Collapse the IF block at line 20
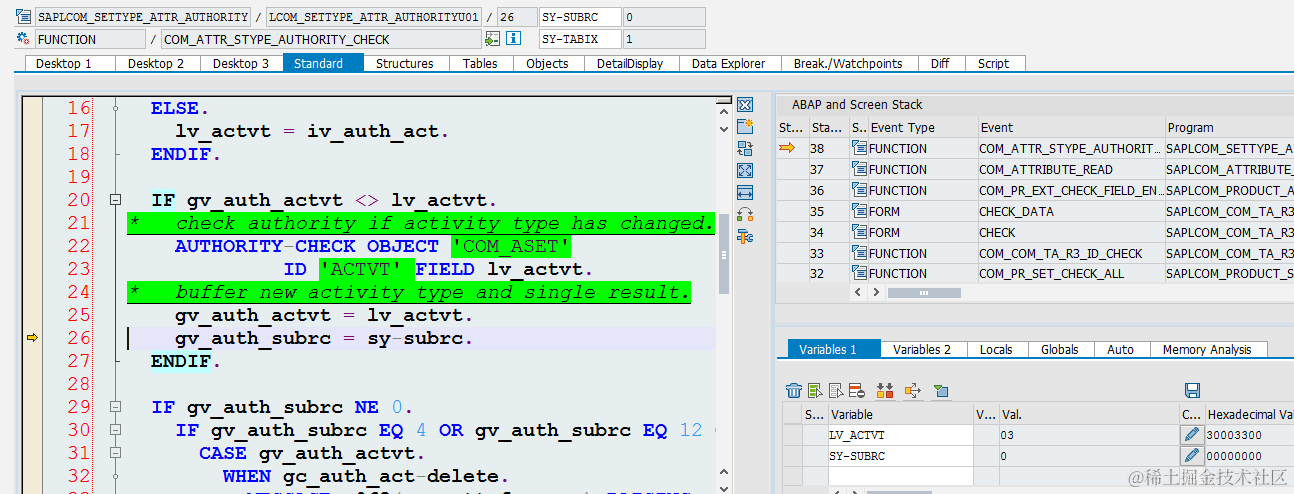 pos(116,200)
